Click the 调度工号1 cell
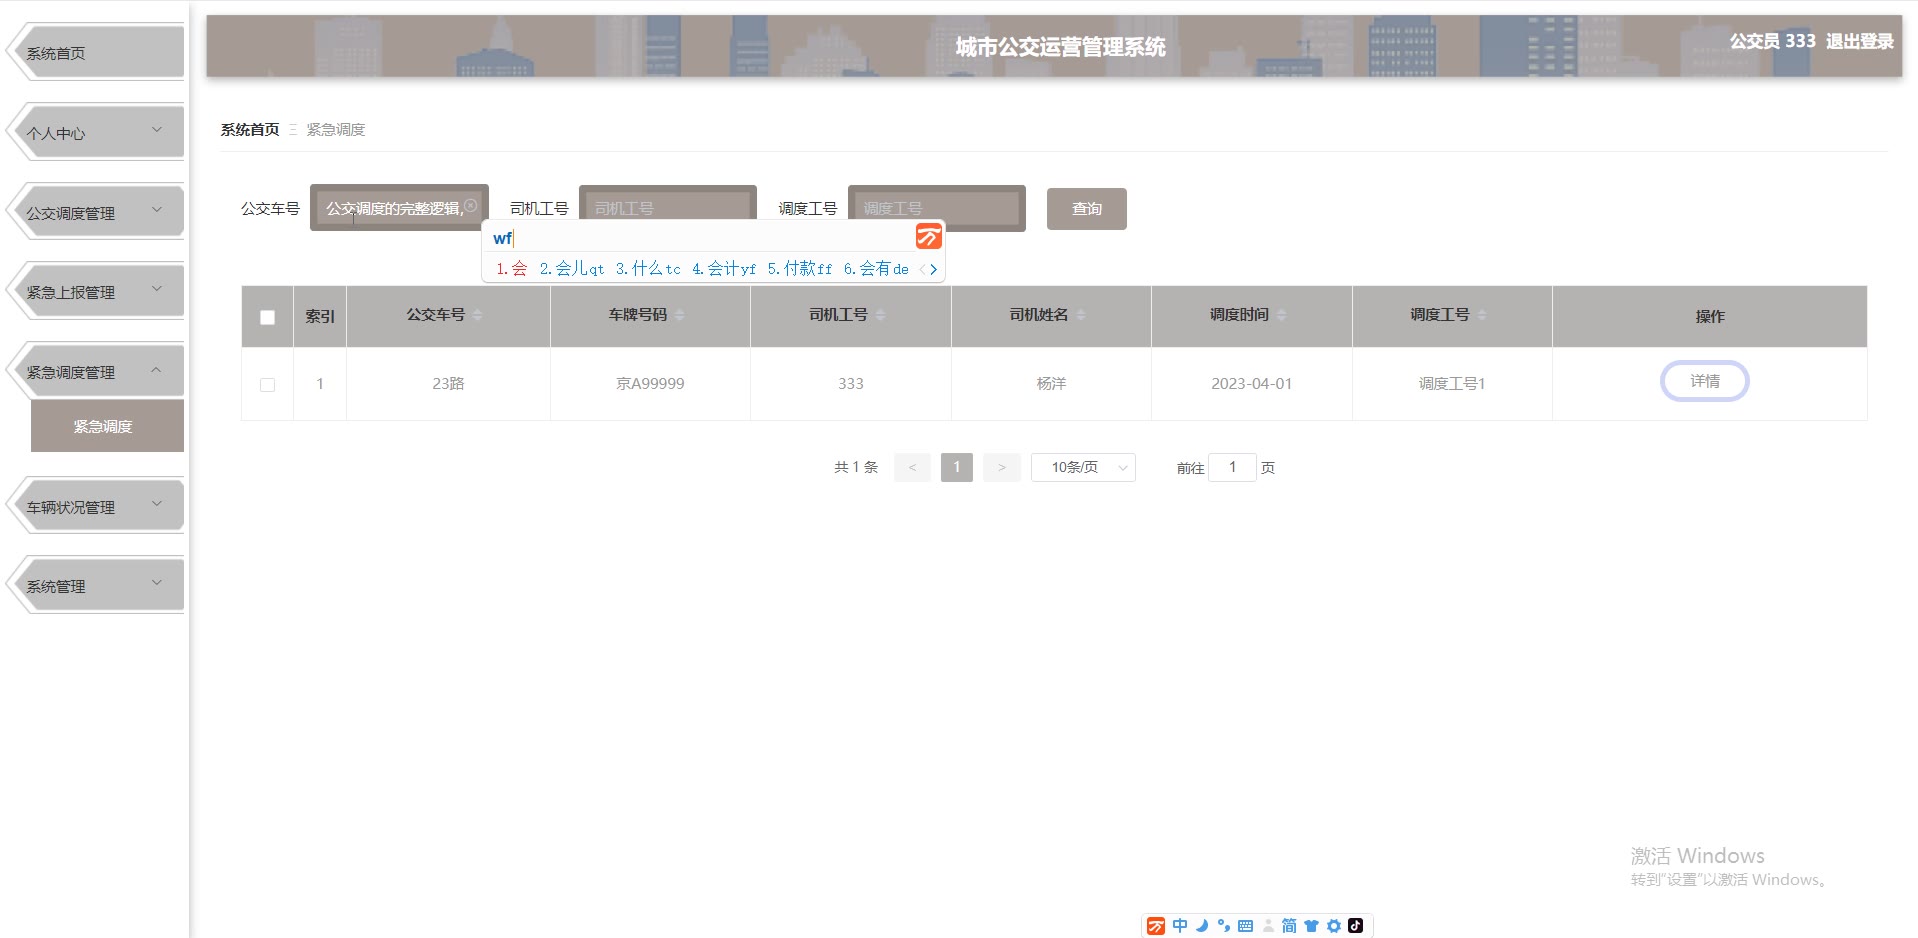This screenshot has width=1918, height=938. (1452, 384)
